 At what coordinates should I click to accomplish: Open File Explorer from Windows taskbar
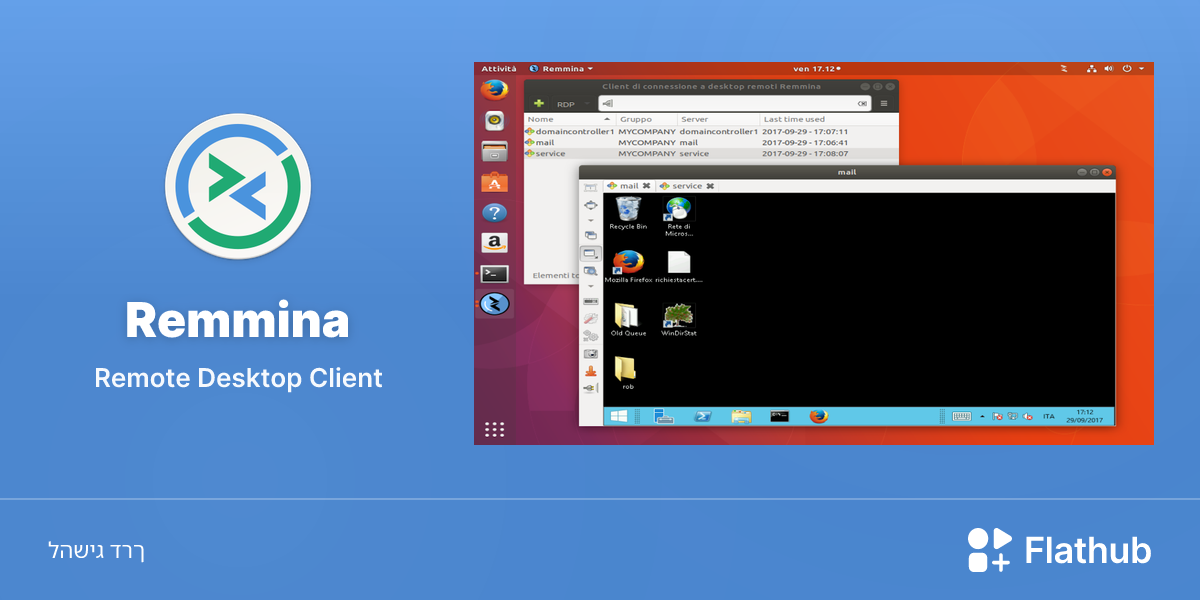(x=741, y=416)
